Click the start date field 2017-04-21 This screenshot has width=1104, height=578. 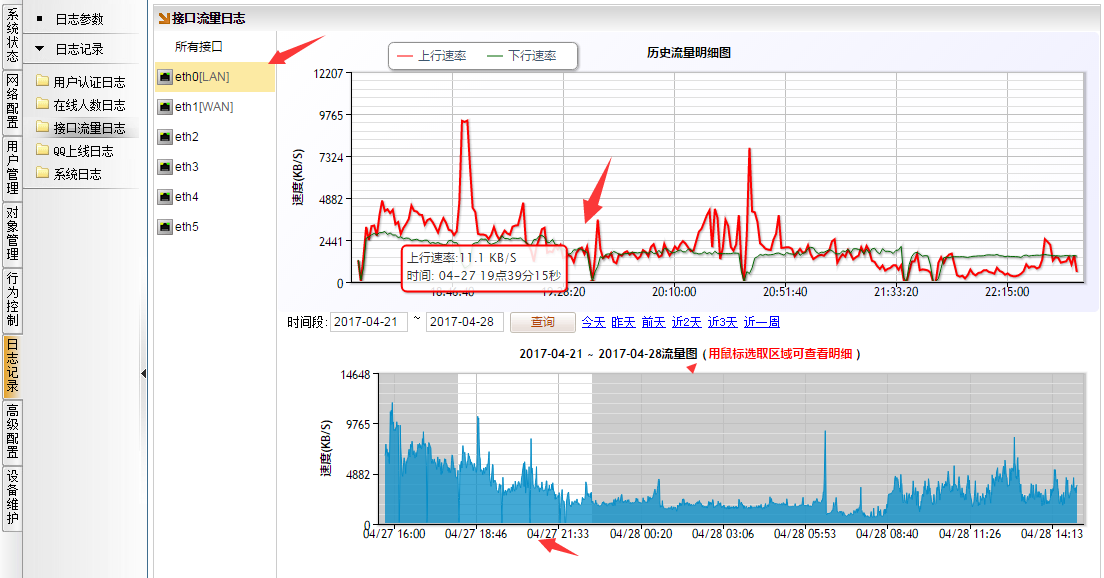pos(368,322)
